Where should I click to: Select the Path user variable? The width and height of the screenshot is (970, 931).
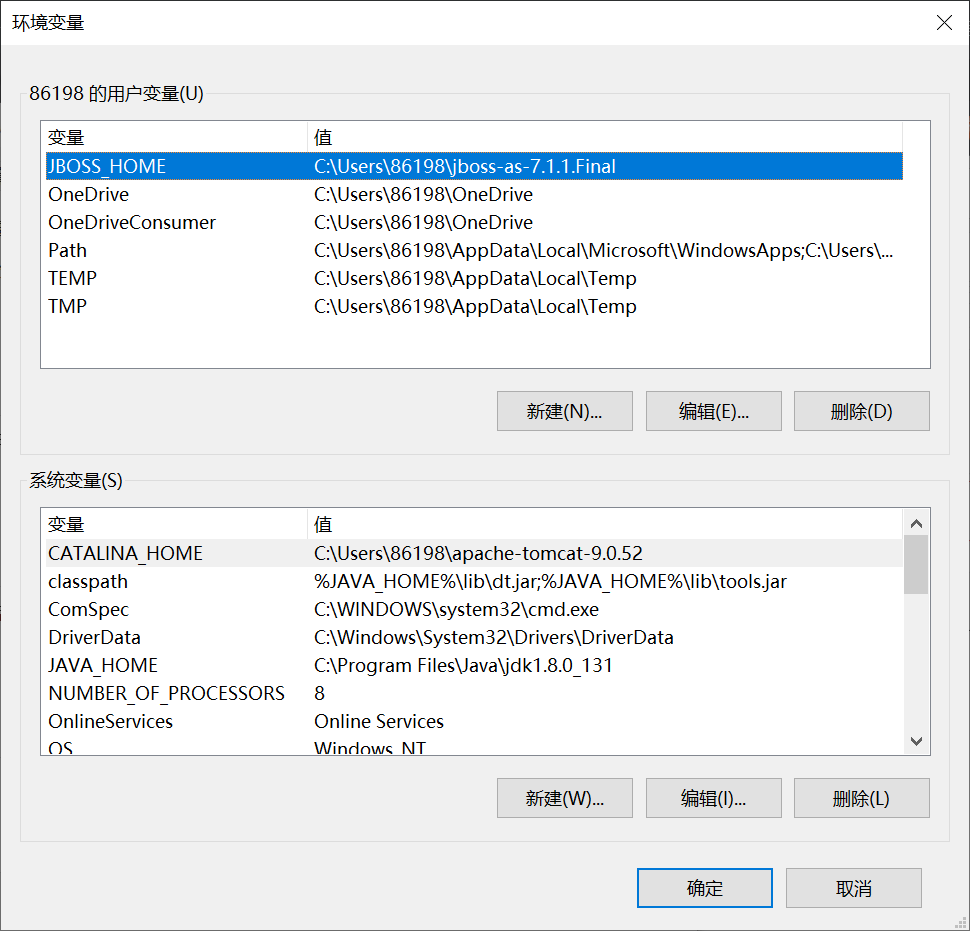474,250
